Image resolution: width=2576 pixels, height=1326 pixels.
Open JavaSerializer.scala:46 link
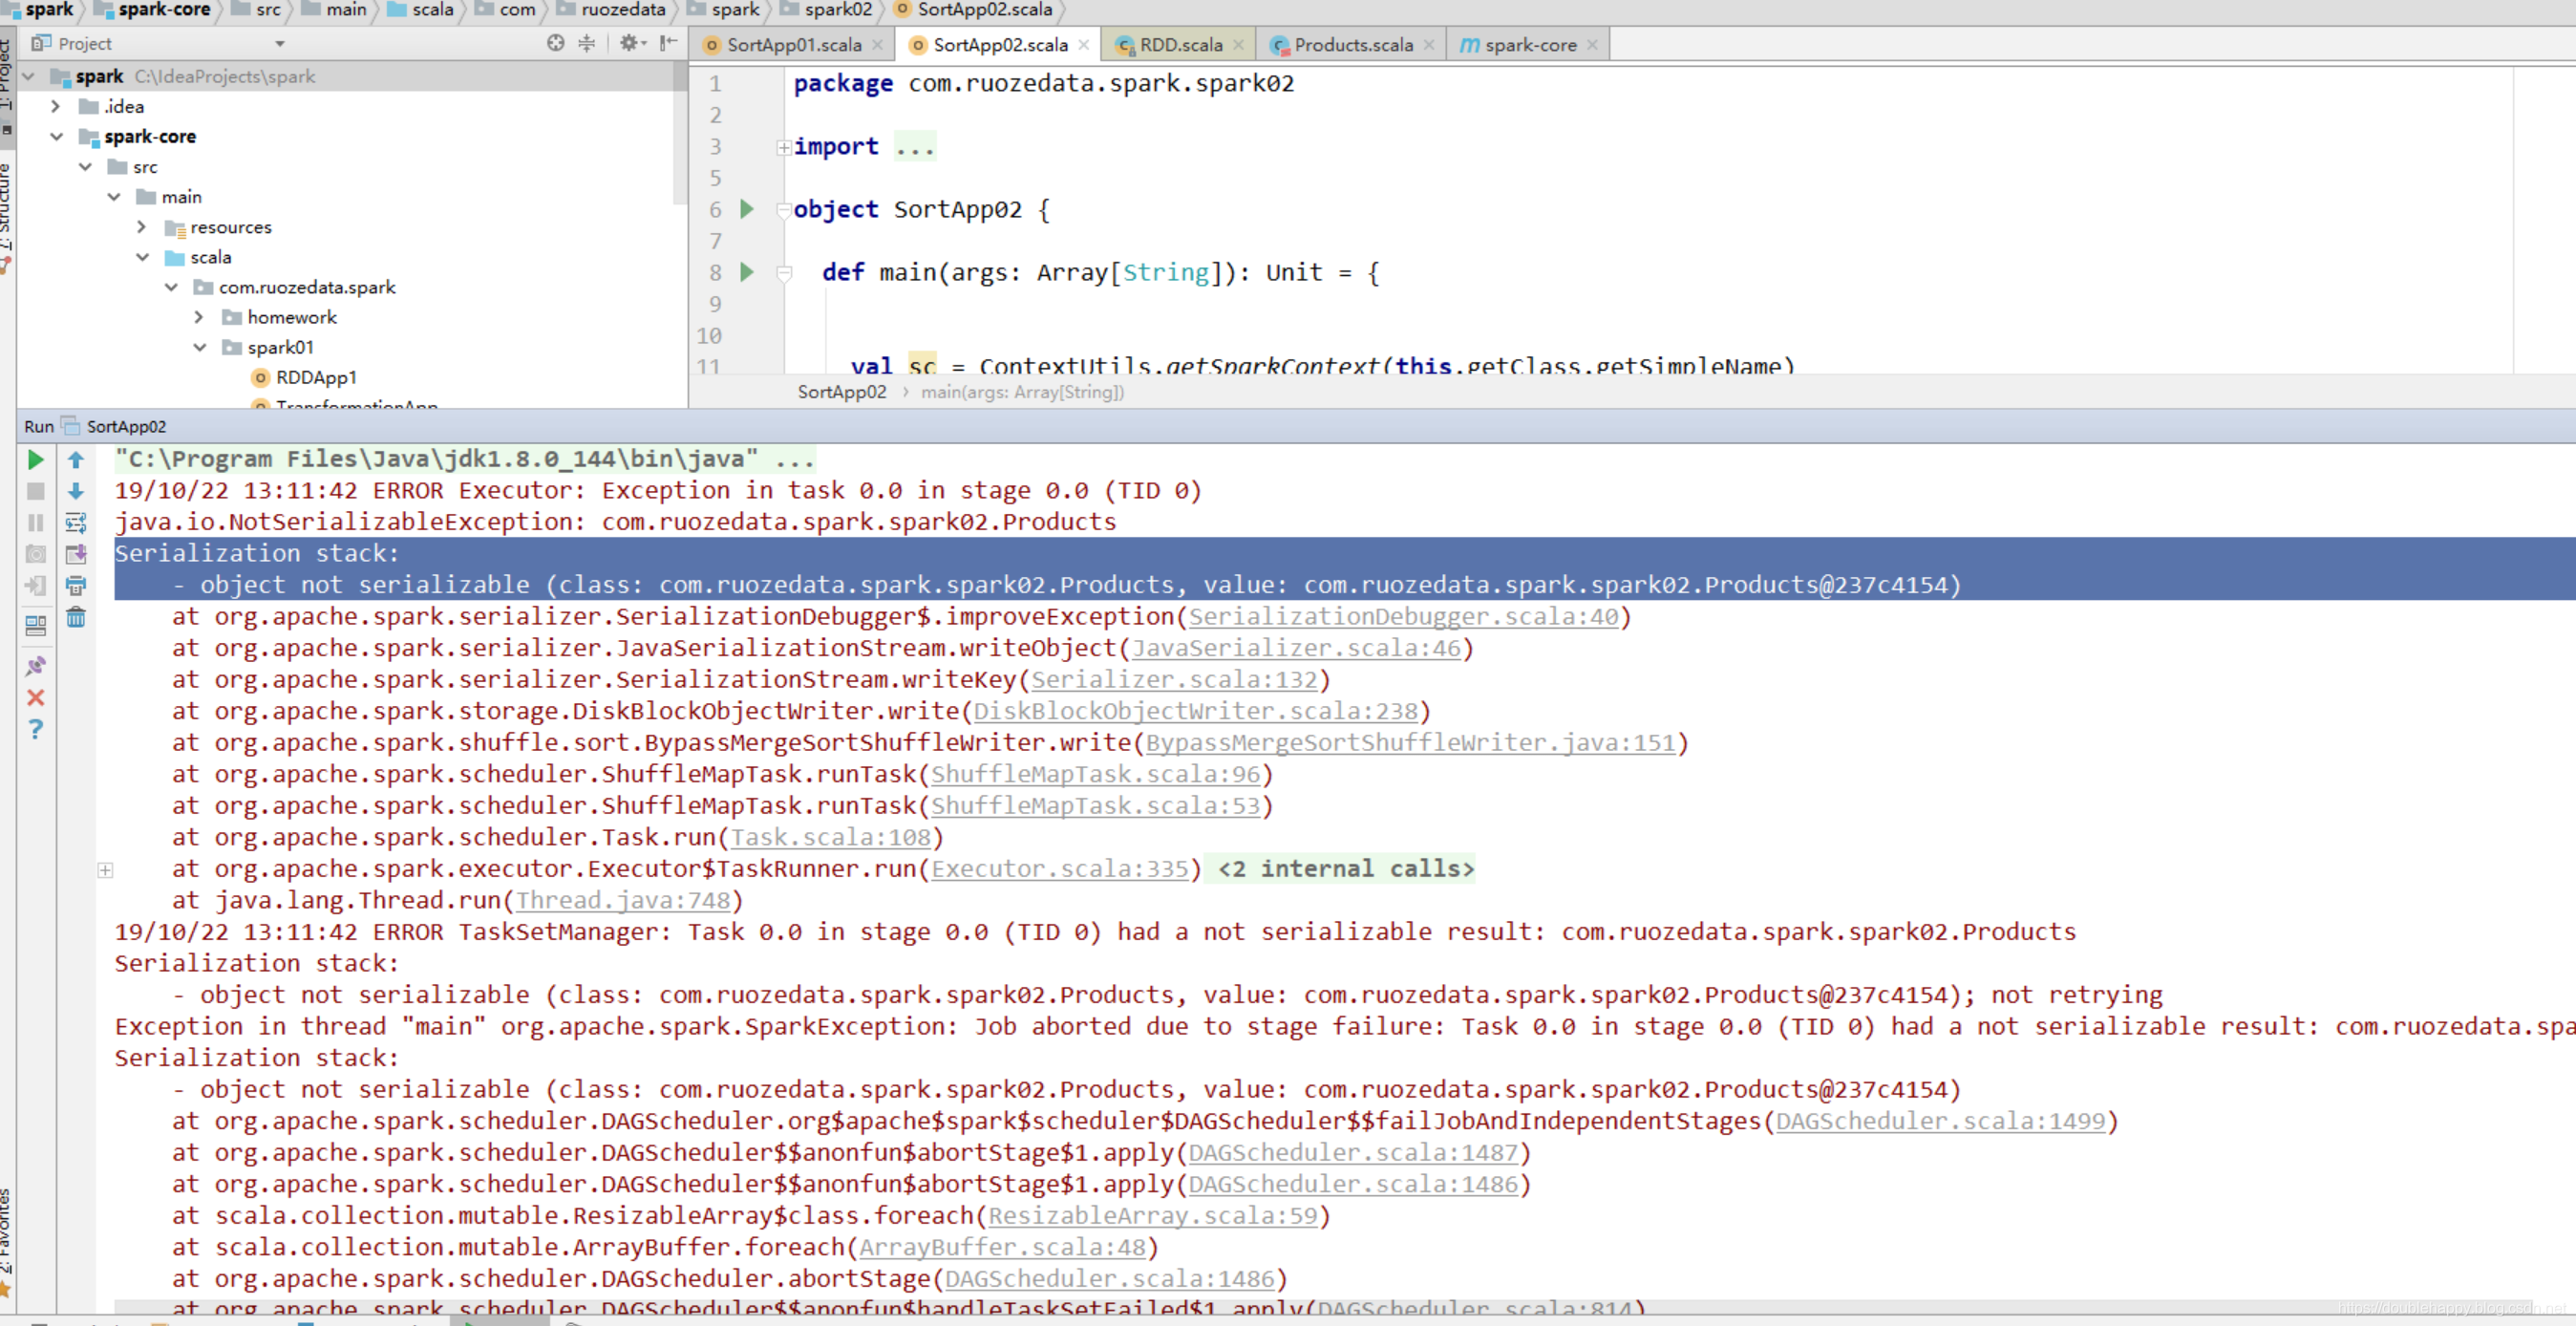click(x=1296, y=649)
